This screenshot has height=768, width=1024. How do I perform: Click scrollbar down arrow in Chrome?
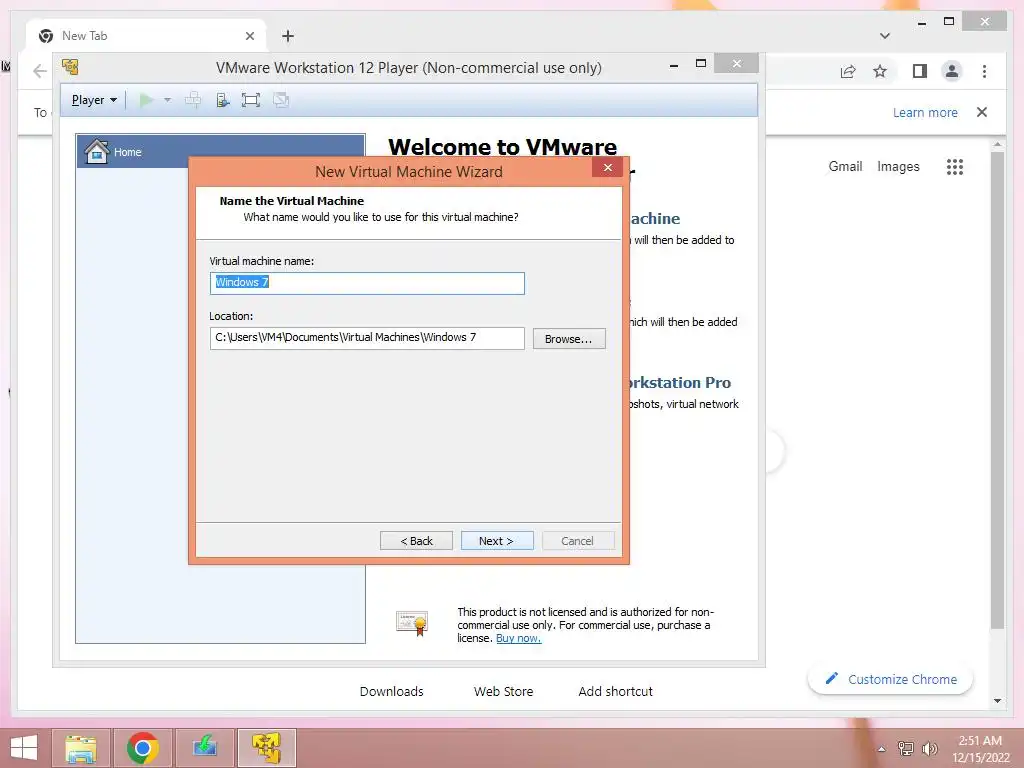997,701
